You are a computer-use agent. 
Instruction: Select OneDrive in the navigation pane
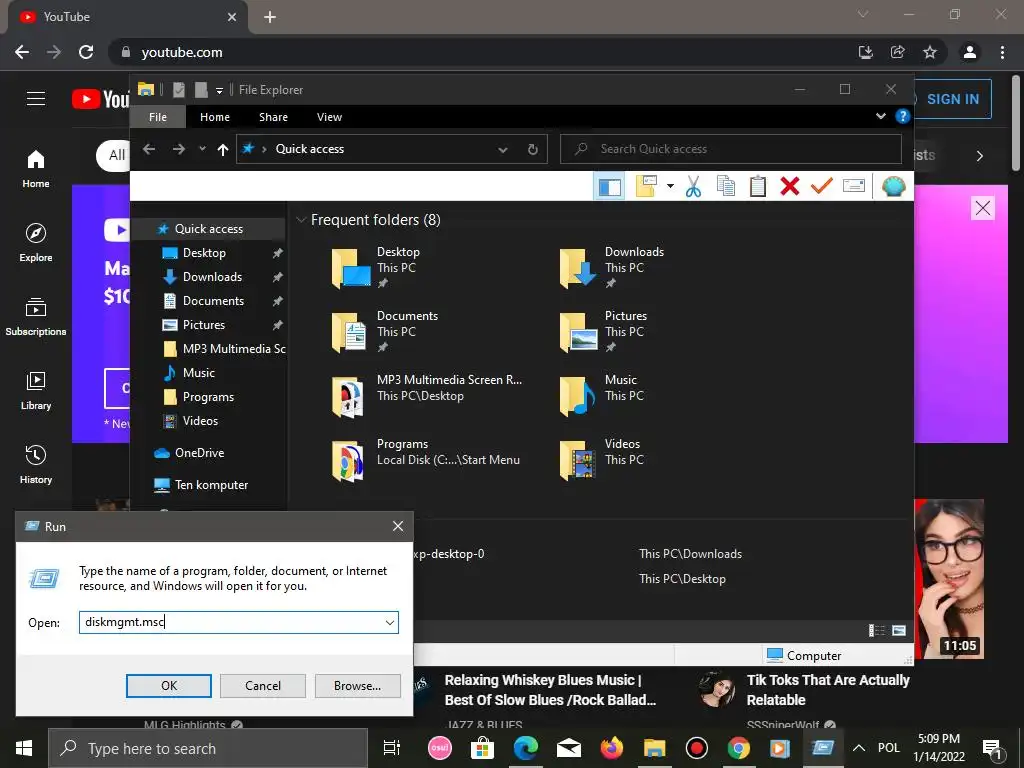199,453
